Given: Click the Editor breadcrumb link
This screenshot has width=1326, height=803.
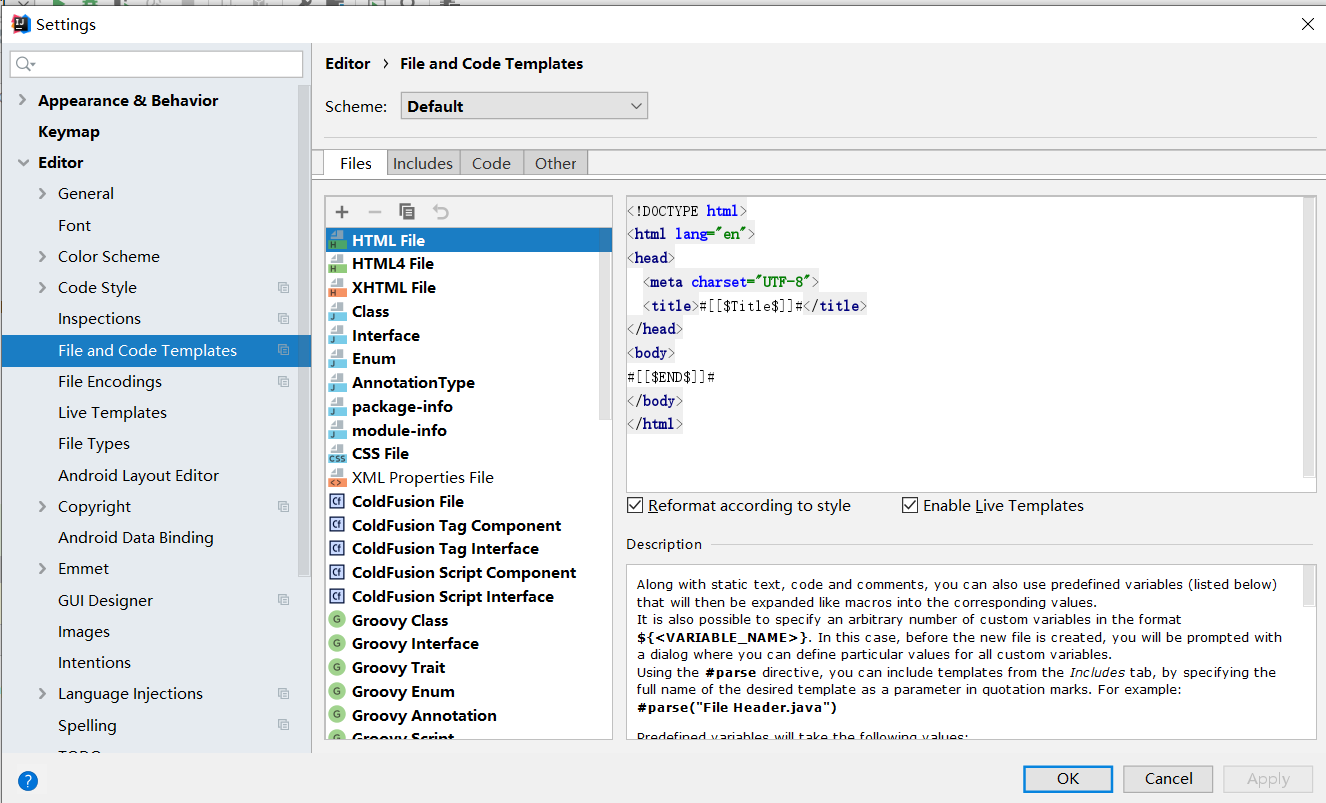Looking at the screenshot, I should pos(348,63).
